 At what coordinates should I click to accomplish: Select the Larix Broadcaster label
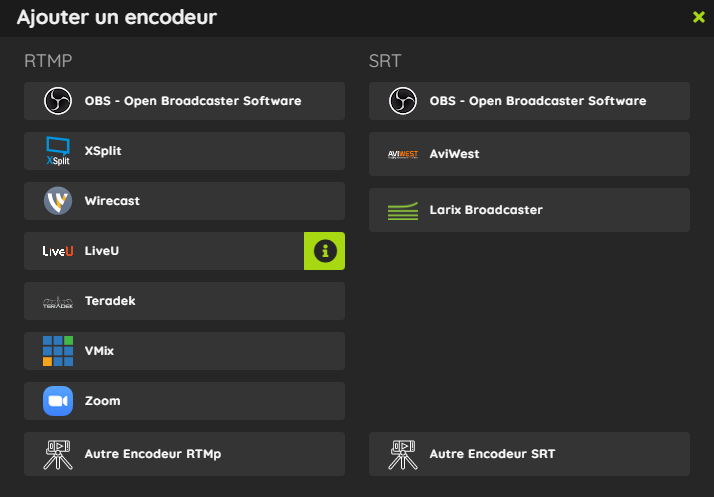click(x=486, y=210)
